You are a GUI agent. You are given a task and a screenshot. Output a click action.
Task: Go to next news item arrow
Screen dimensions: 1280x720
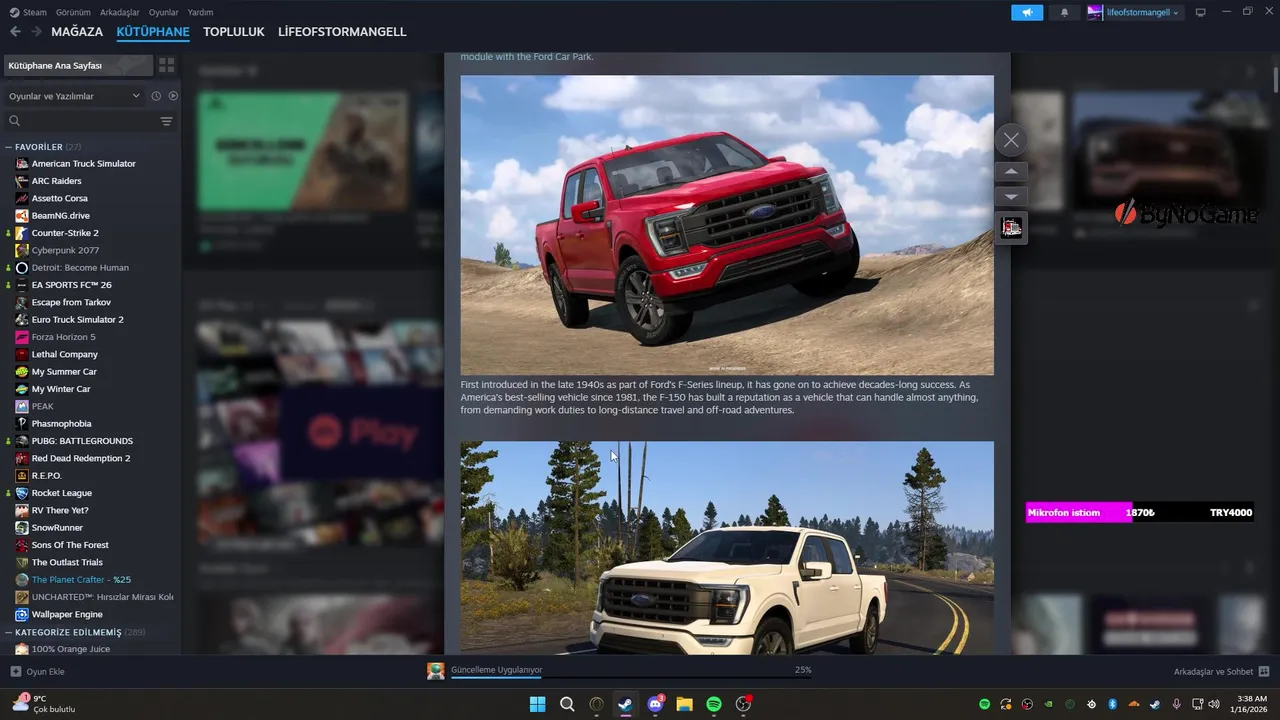1011,197
